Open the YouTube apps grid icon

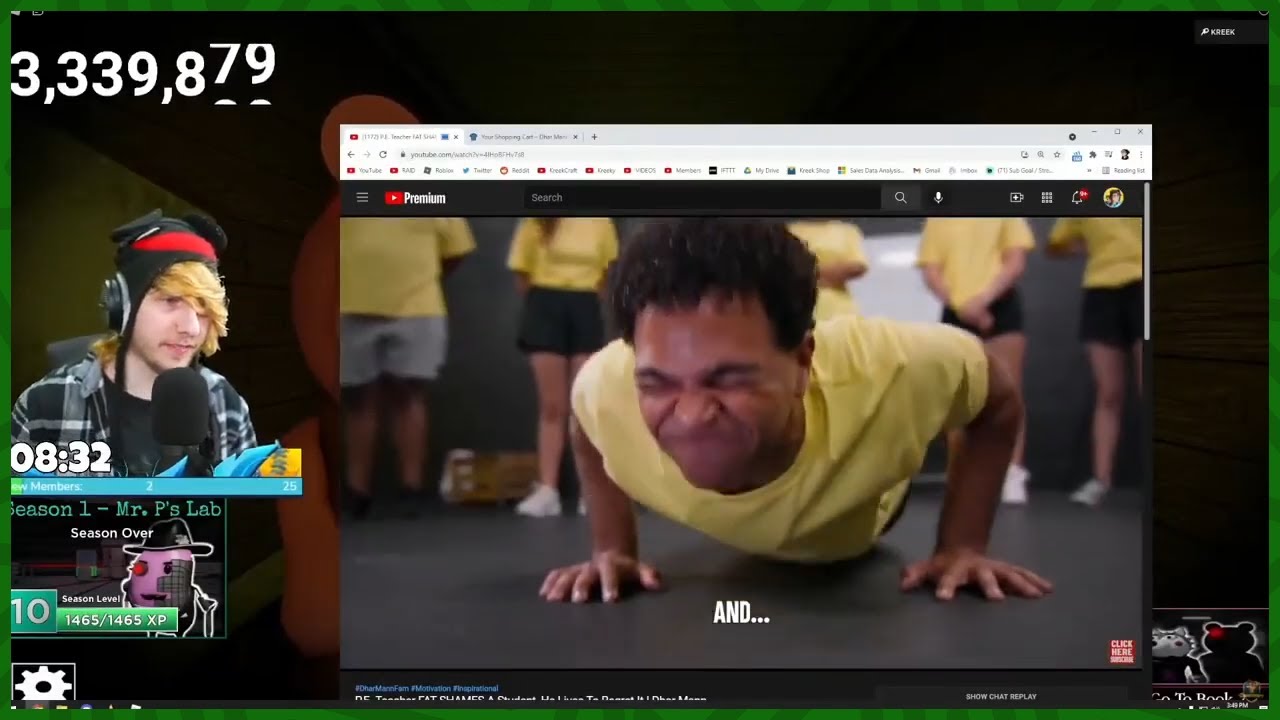coord(1047,198)
